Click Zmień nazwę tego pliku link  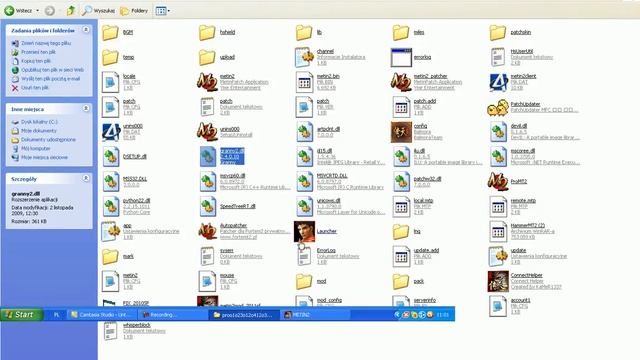tap(46, 43)
